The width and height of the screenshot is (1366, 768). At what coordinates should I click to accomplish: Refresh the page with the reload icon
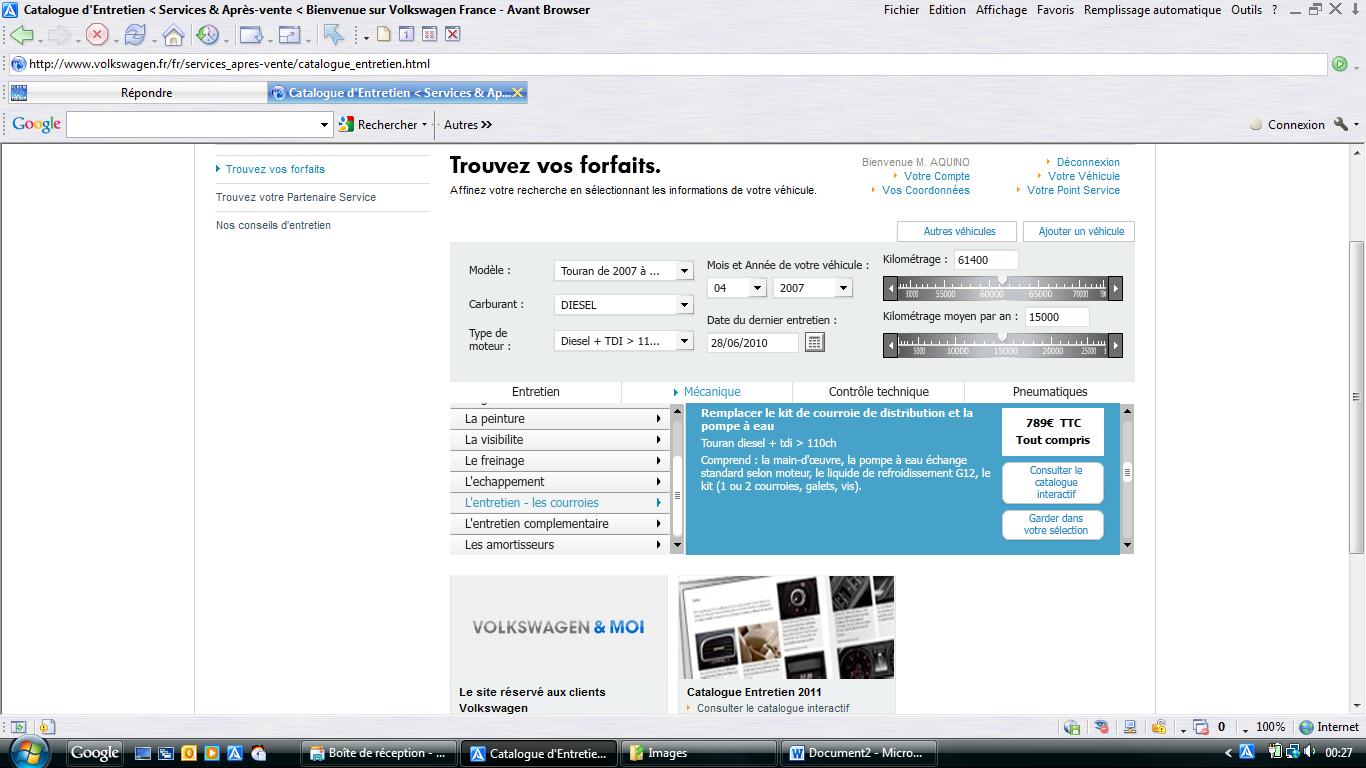135,35
